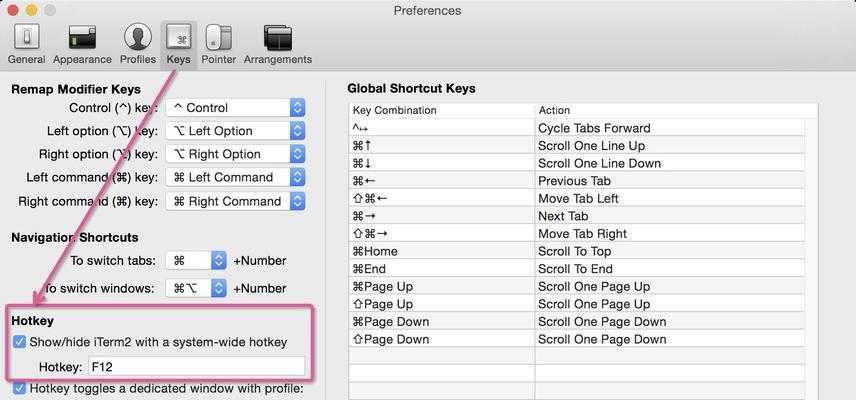Screen dimensions: 856x400
Task: Click the Action column header
Action: (x=676, y=110)
